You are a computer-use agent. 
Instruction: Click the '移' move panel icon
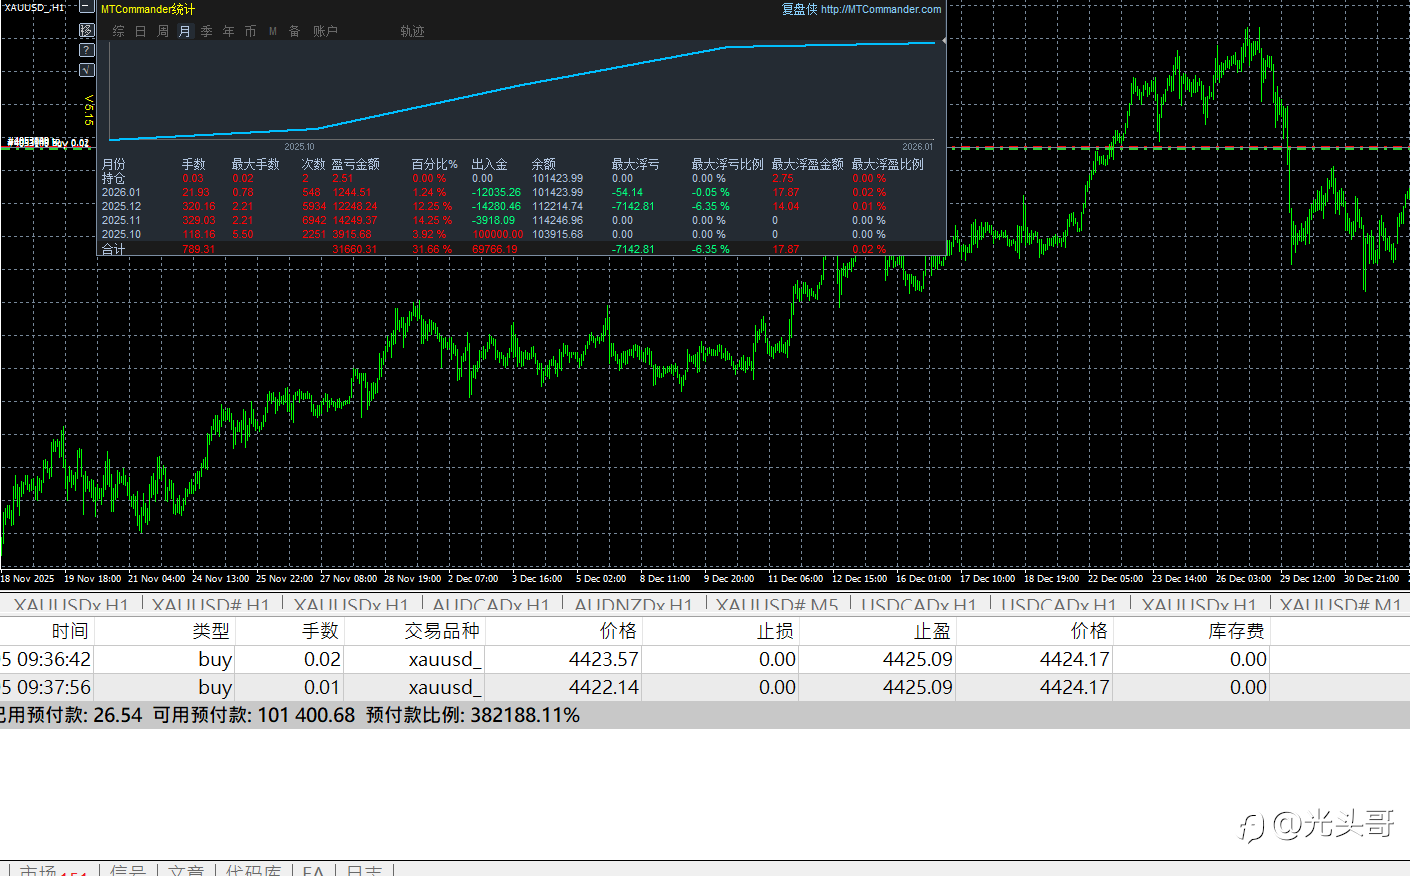tap(87, 30)
